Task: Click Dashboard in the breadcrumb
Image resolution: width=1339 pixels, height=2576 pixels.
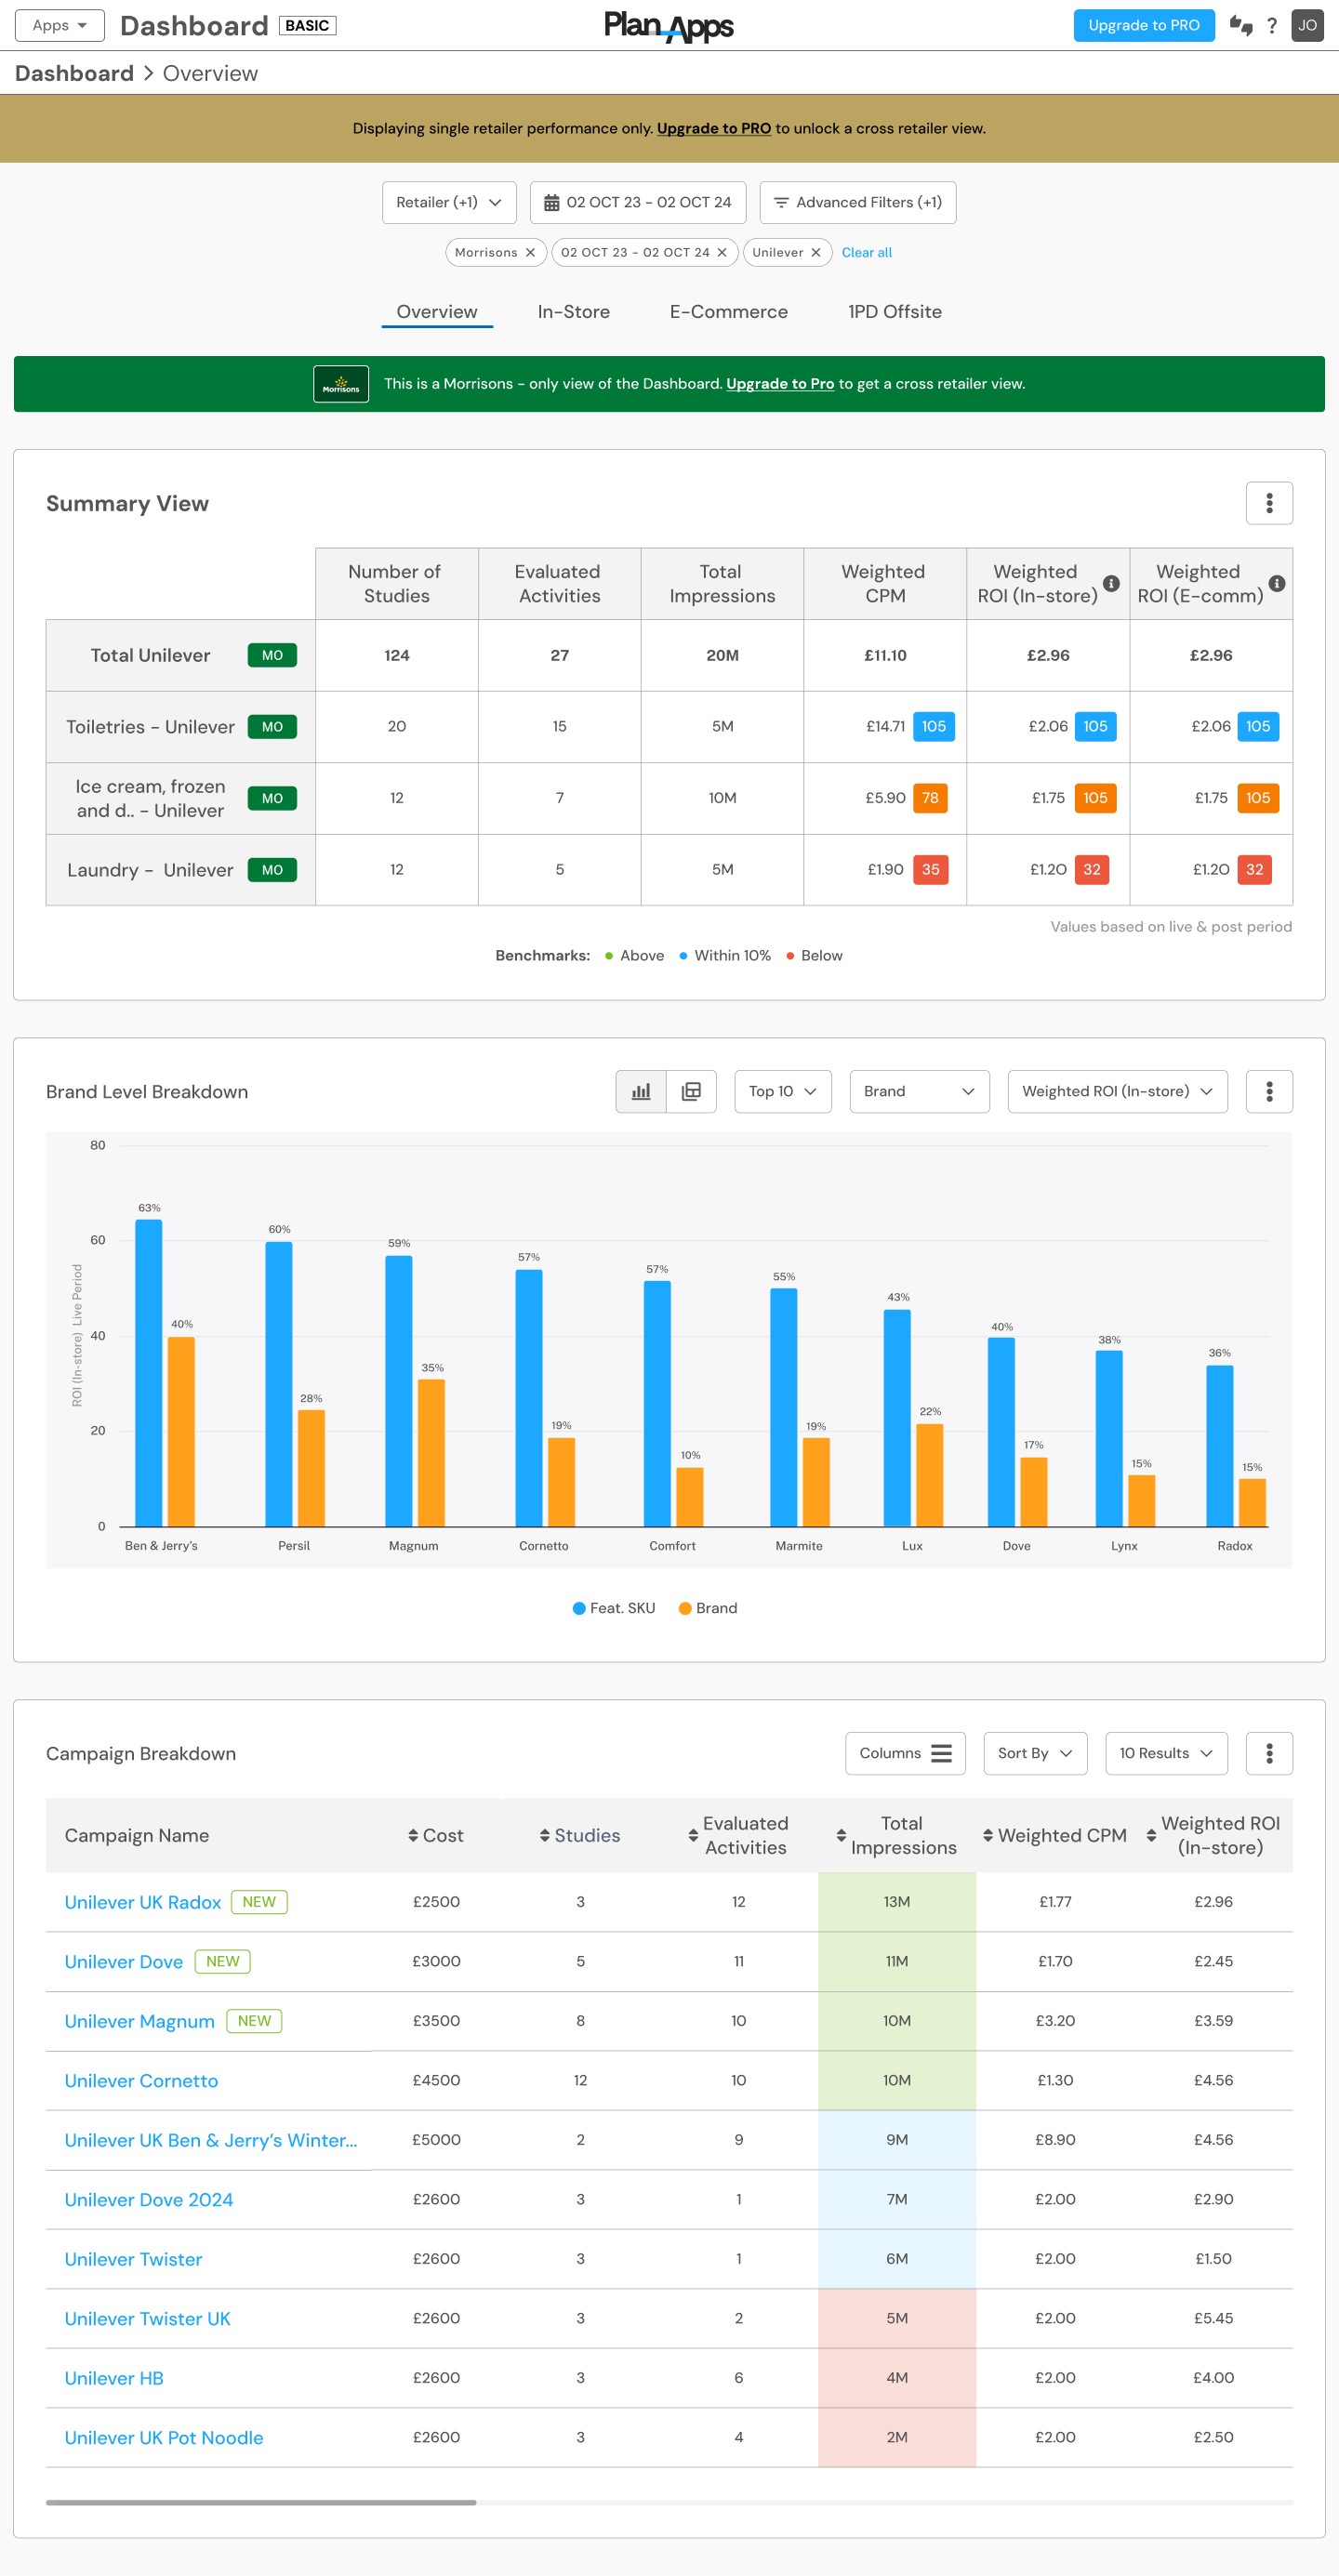Action: point(74,73)
